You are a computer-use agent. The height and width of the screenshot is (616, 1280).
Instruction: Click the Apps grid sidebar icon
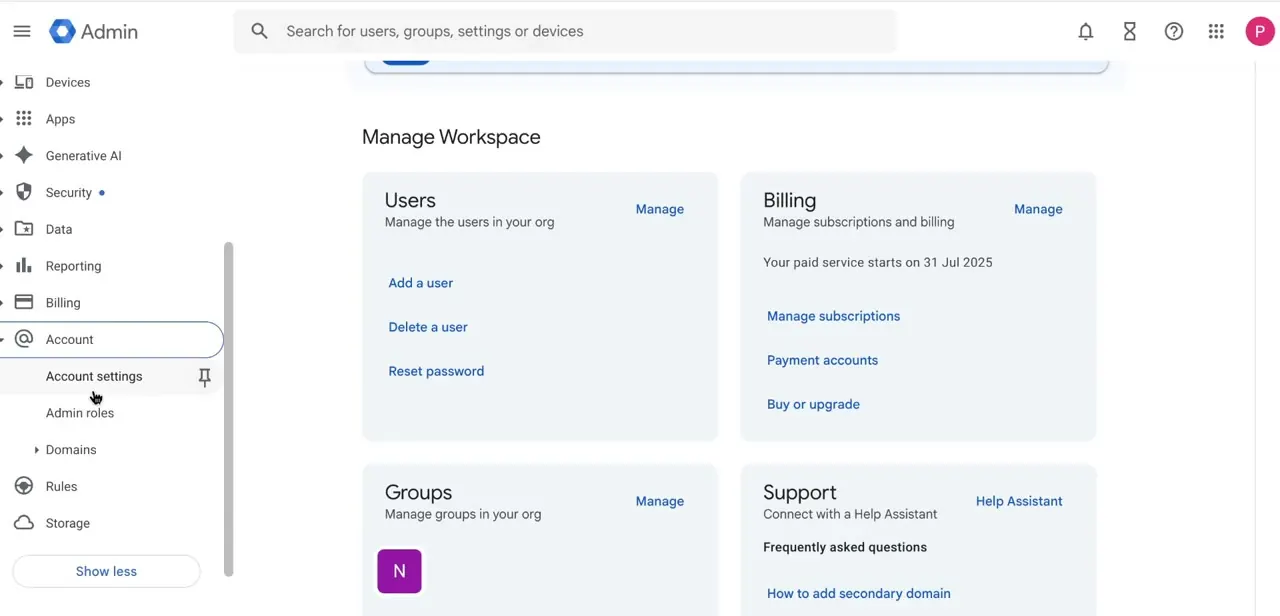pos(24,119)
